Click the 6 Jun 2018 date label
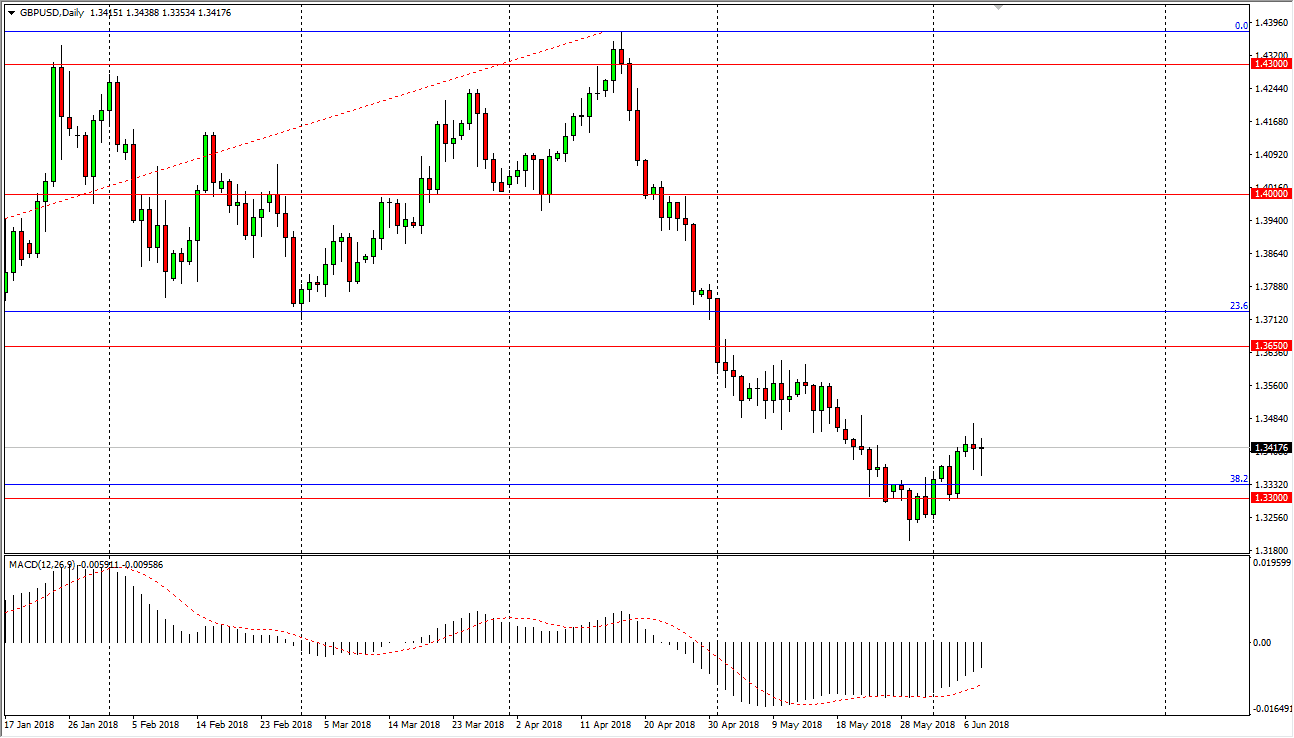This screenshot has height=738, width=1294. (x=984, y=723)
